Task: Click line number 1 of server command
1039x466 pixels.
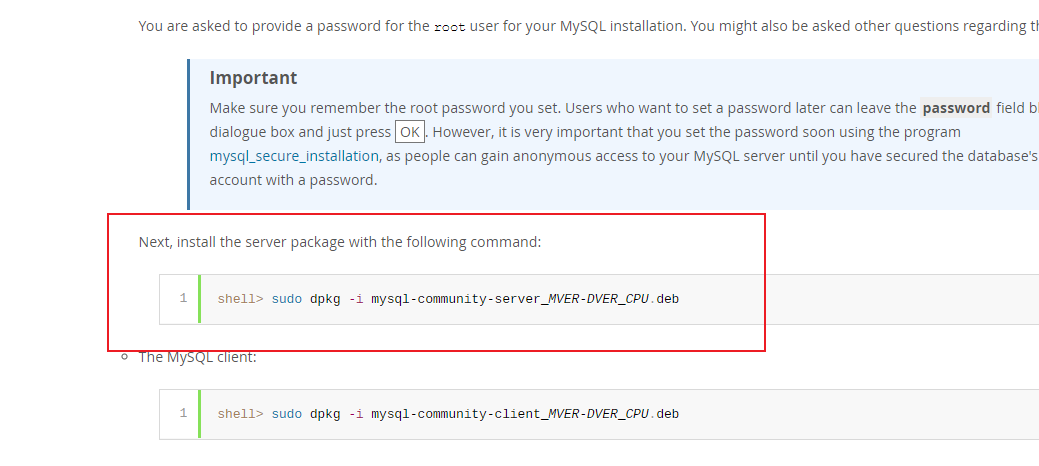Action: point(183,298)
